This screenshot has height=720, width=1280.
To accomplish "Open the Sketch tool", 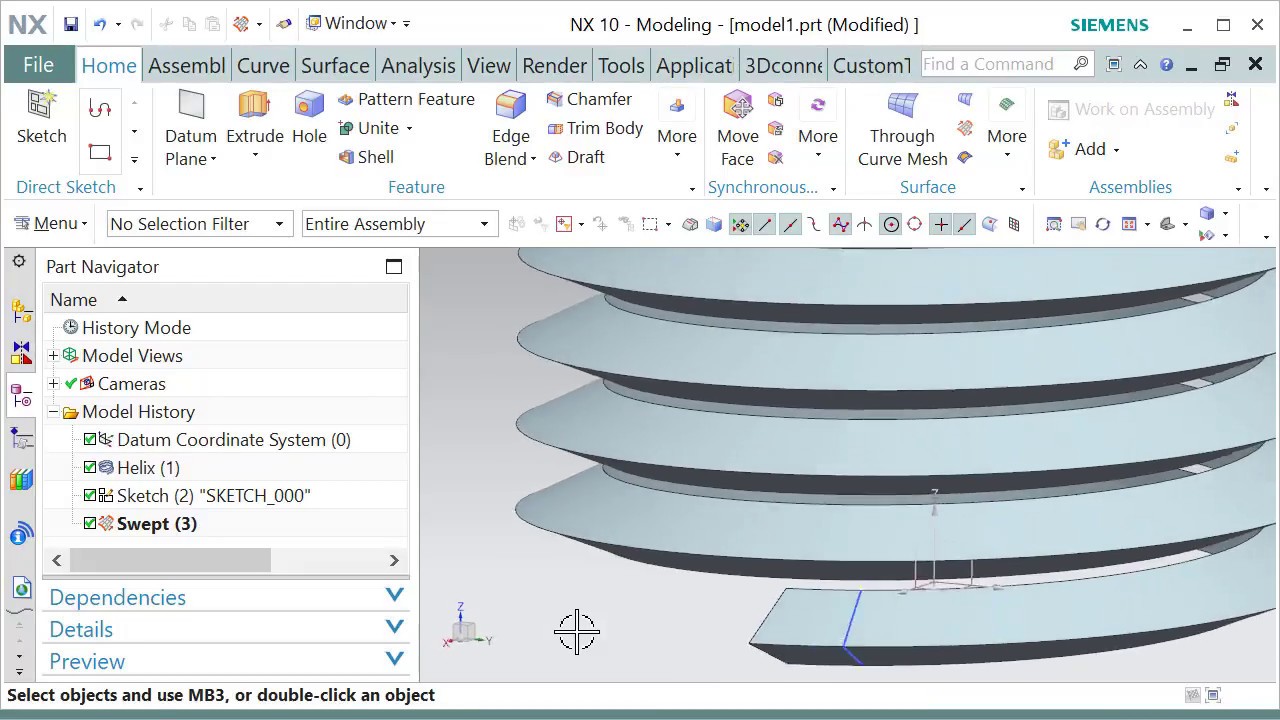I will tap(41, 118).
